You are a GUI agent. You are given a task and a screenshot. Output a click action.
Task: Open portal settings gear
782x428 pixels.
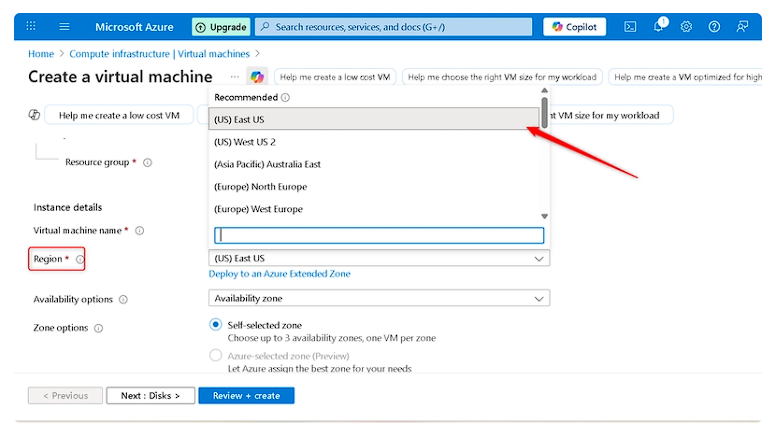(686, 27)
